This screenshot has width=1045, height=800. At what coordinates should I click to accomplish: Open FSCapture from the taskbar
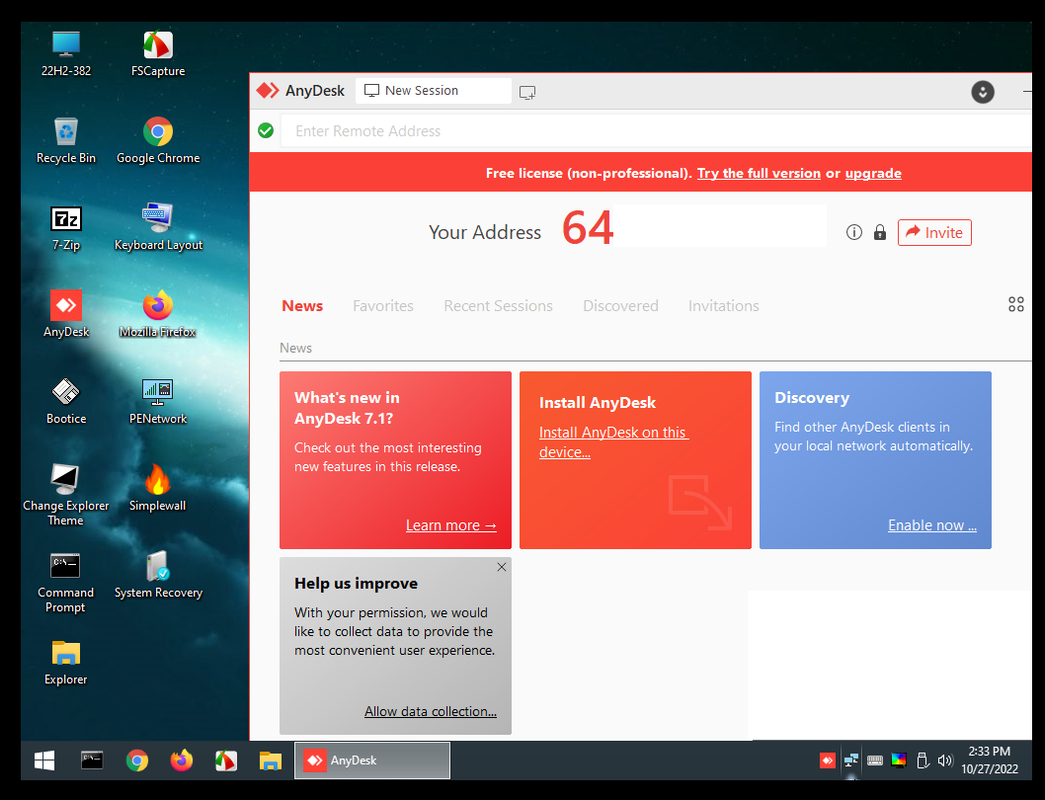(x=226, y=760)
